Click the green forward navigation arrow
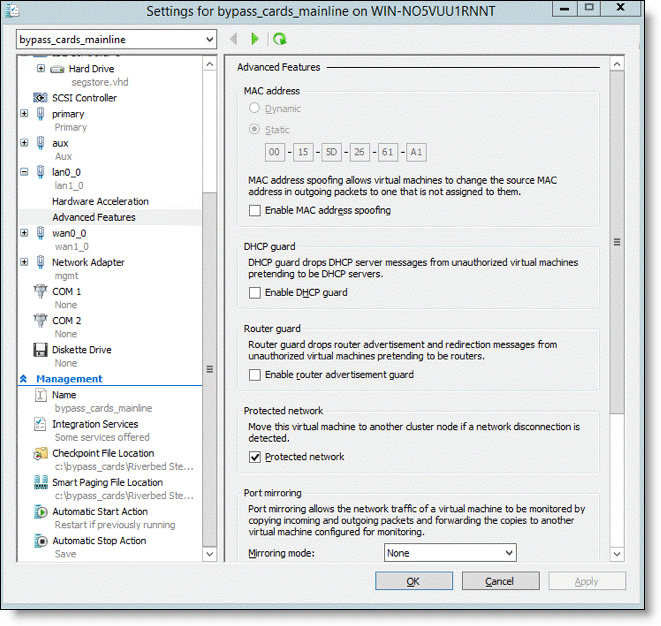The image size is (661, 626). point(255,39)
